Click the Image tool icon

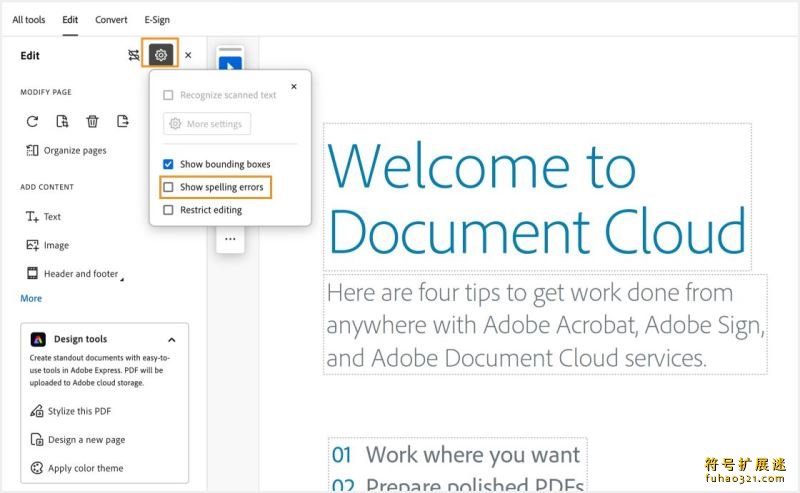[x=32, y=245]
